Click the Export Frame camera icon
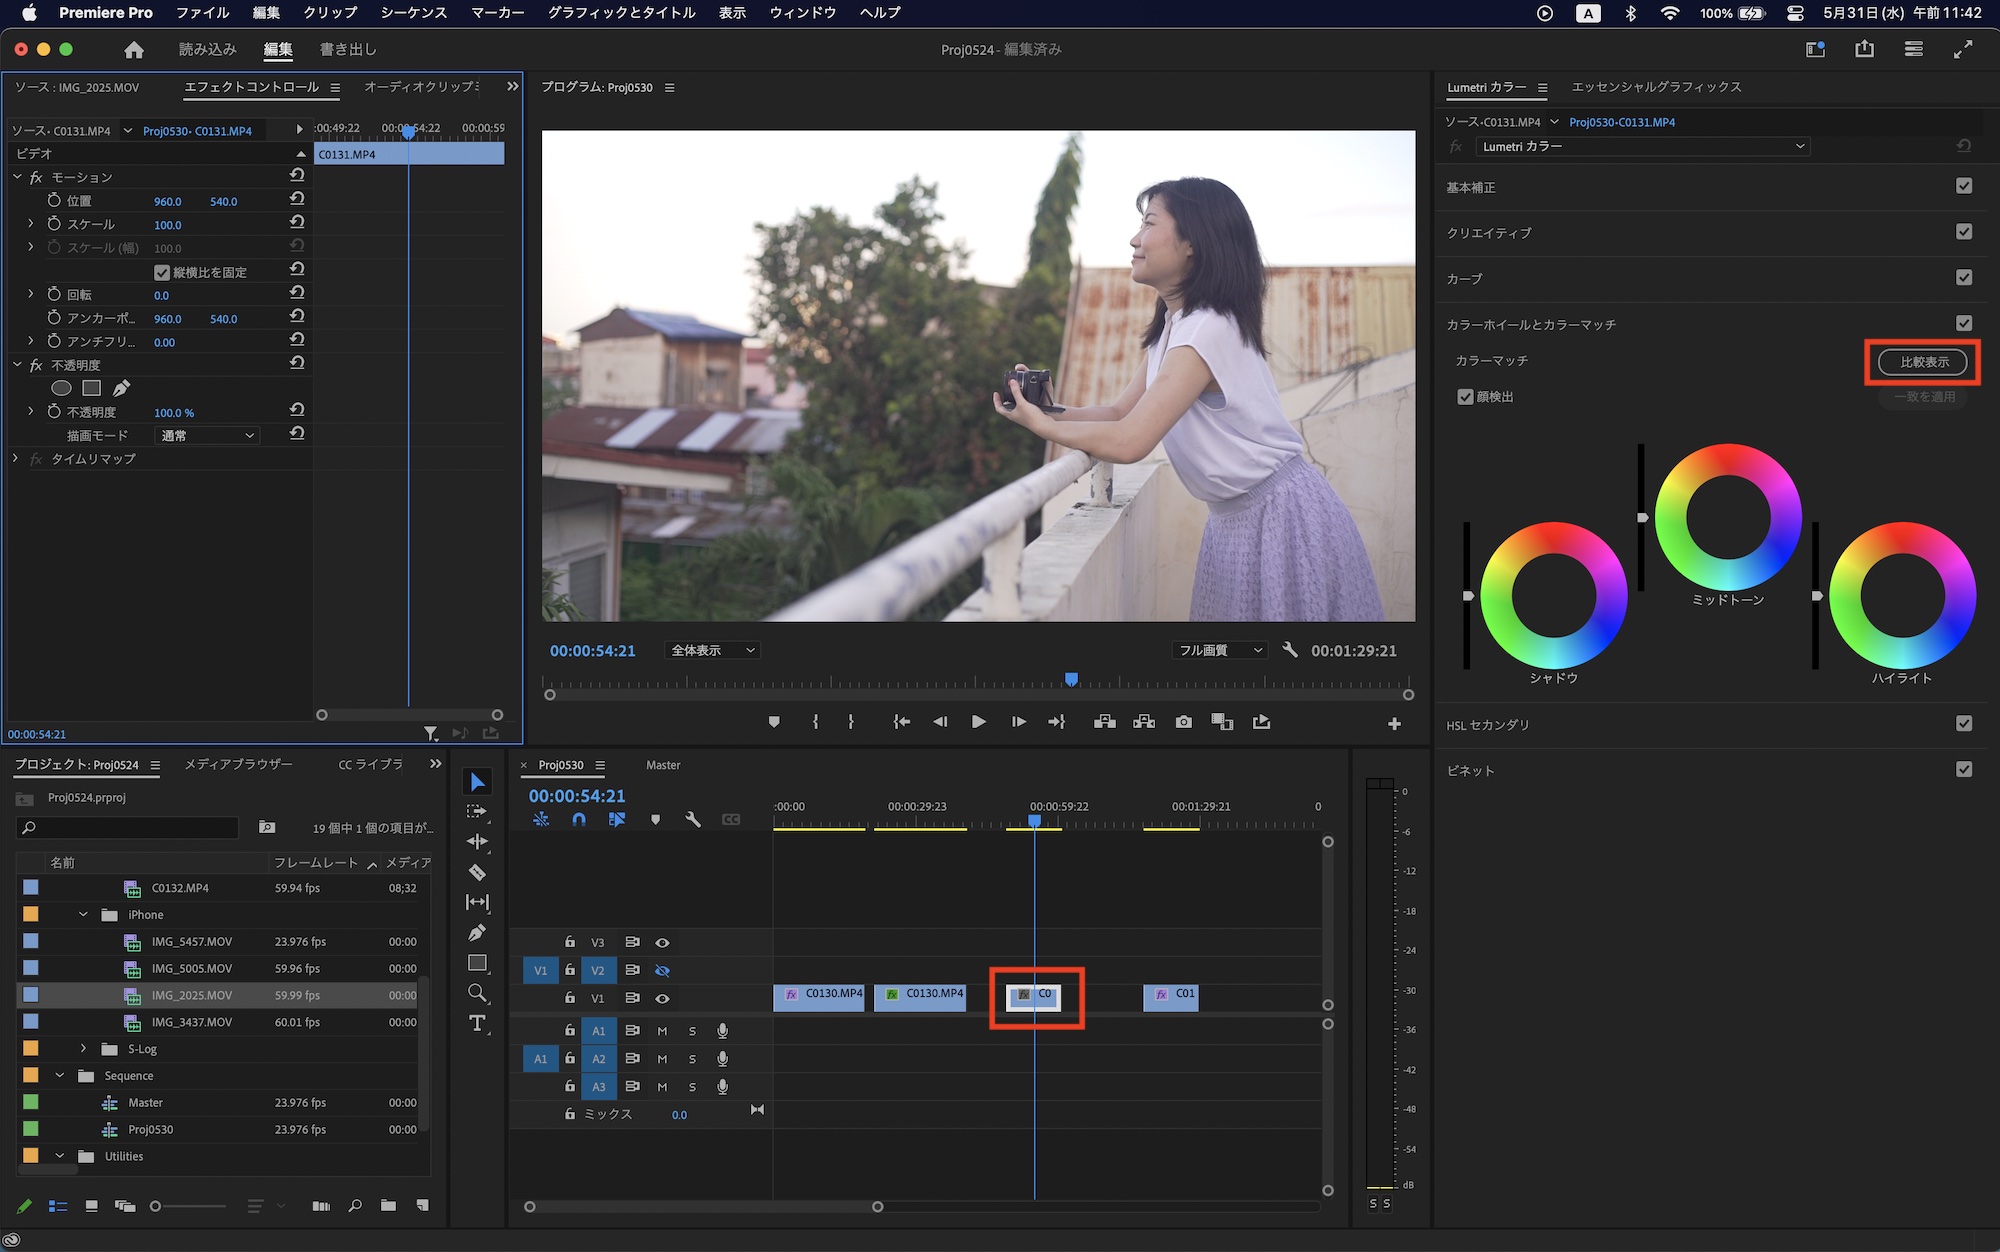Image resolution: width=2000 pixels, height=1252 pixels. (1184, 722)
